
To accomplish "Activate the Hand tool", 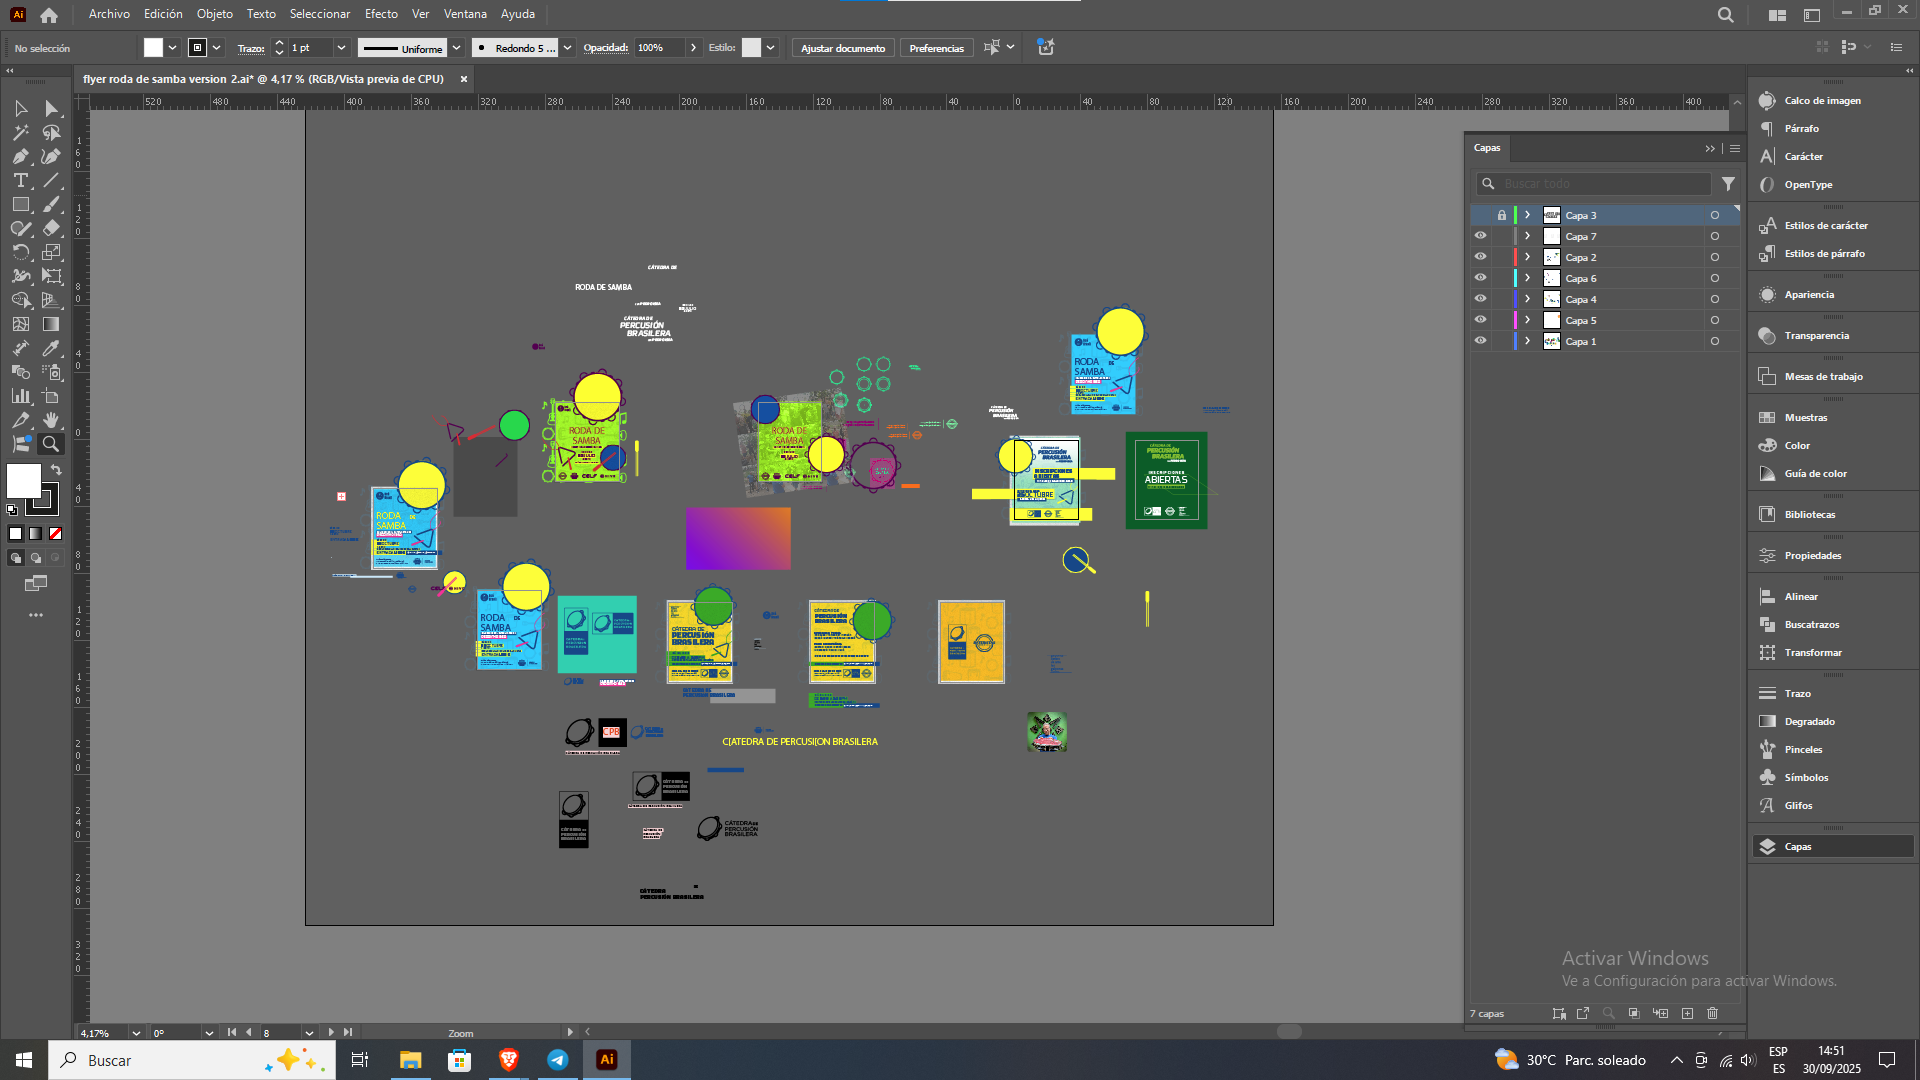I will [51, 420].
